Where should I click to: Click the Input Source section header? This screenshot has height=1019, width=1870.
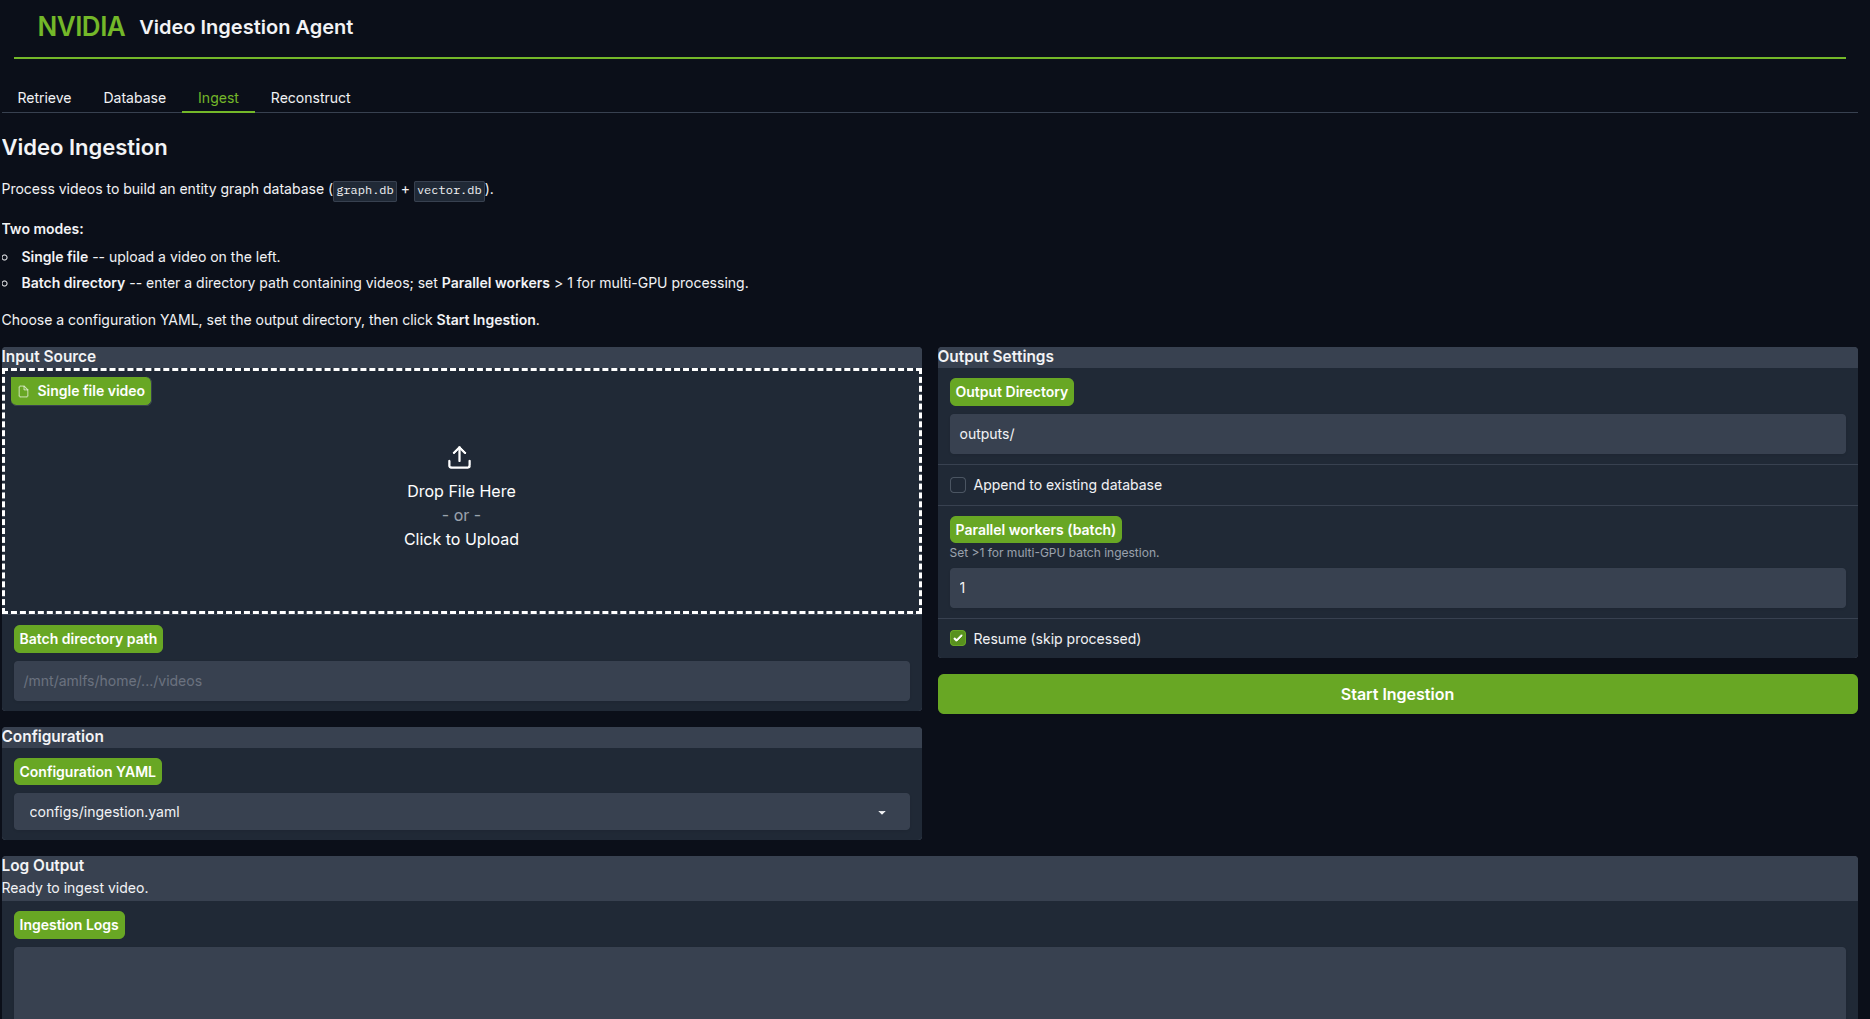49,357
